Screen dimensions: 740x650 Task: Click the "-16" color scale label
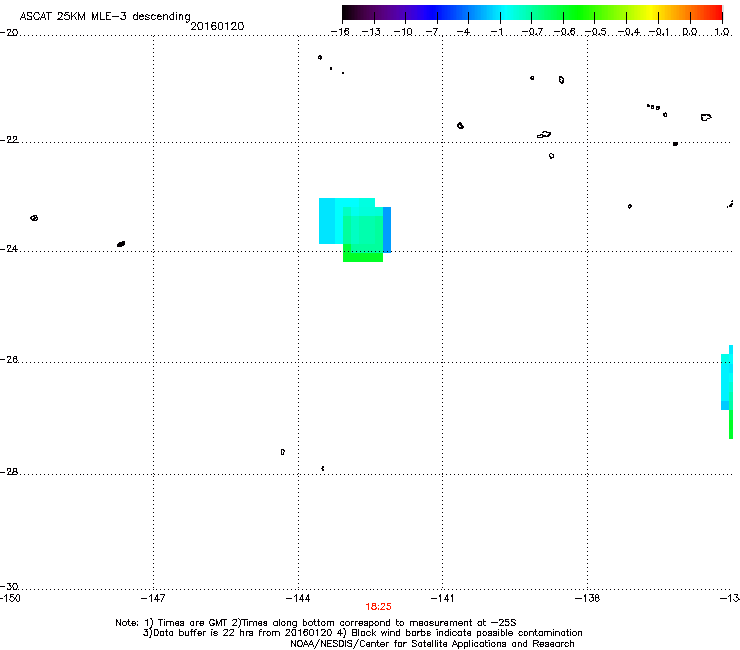click(x=340, y=32)
